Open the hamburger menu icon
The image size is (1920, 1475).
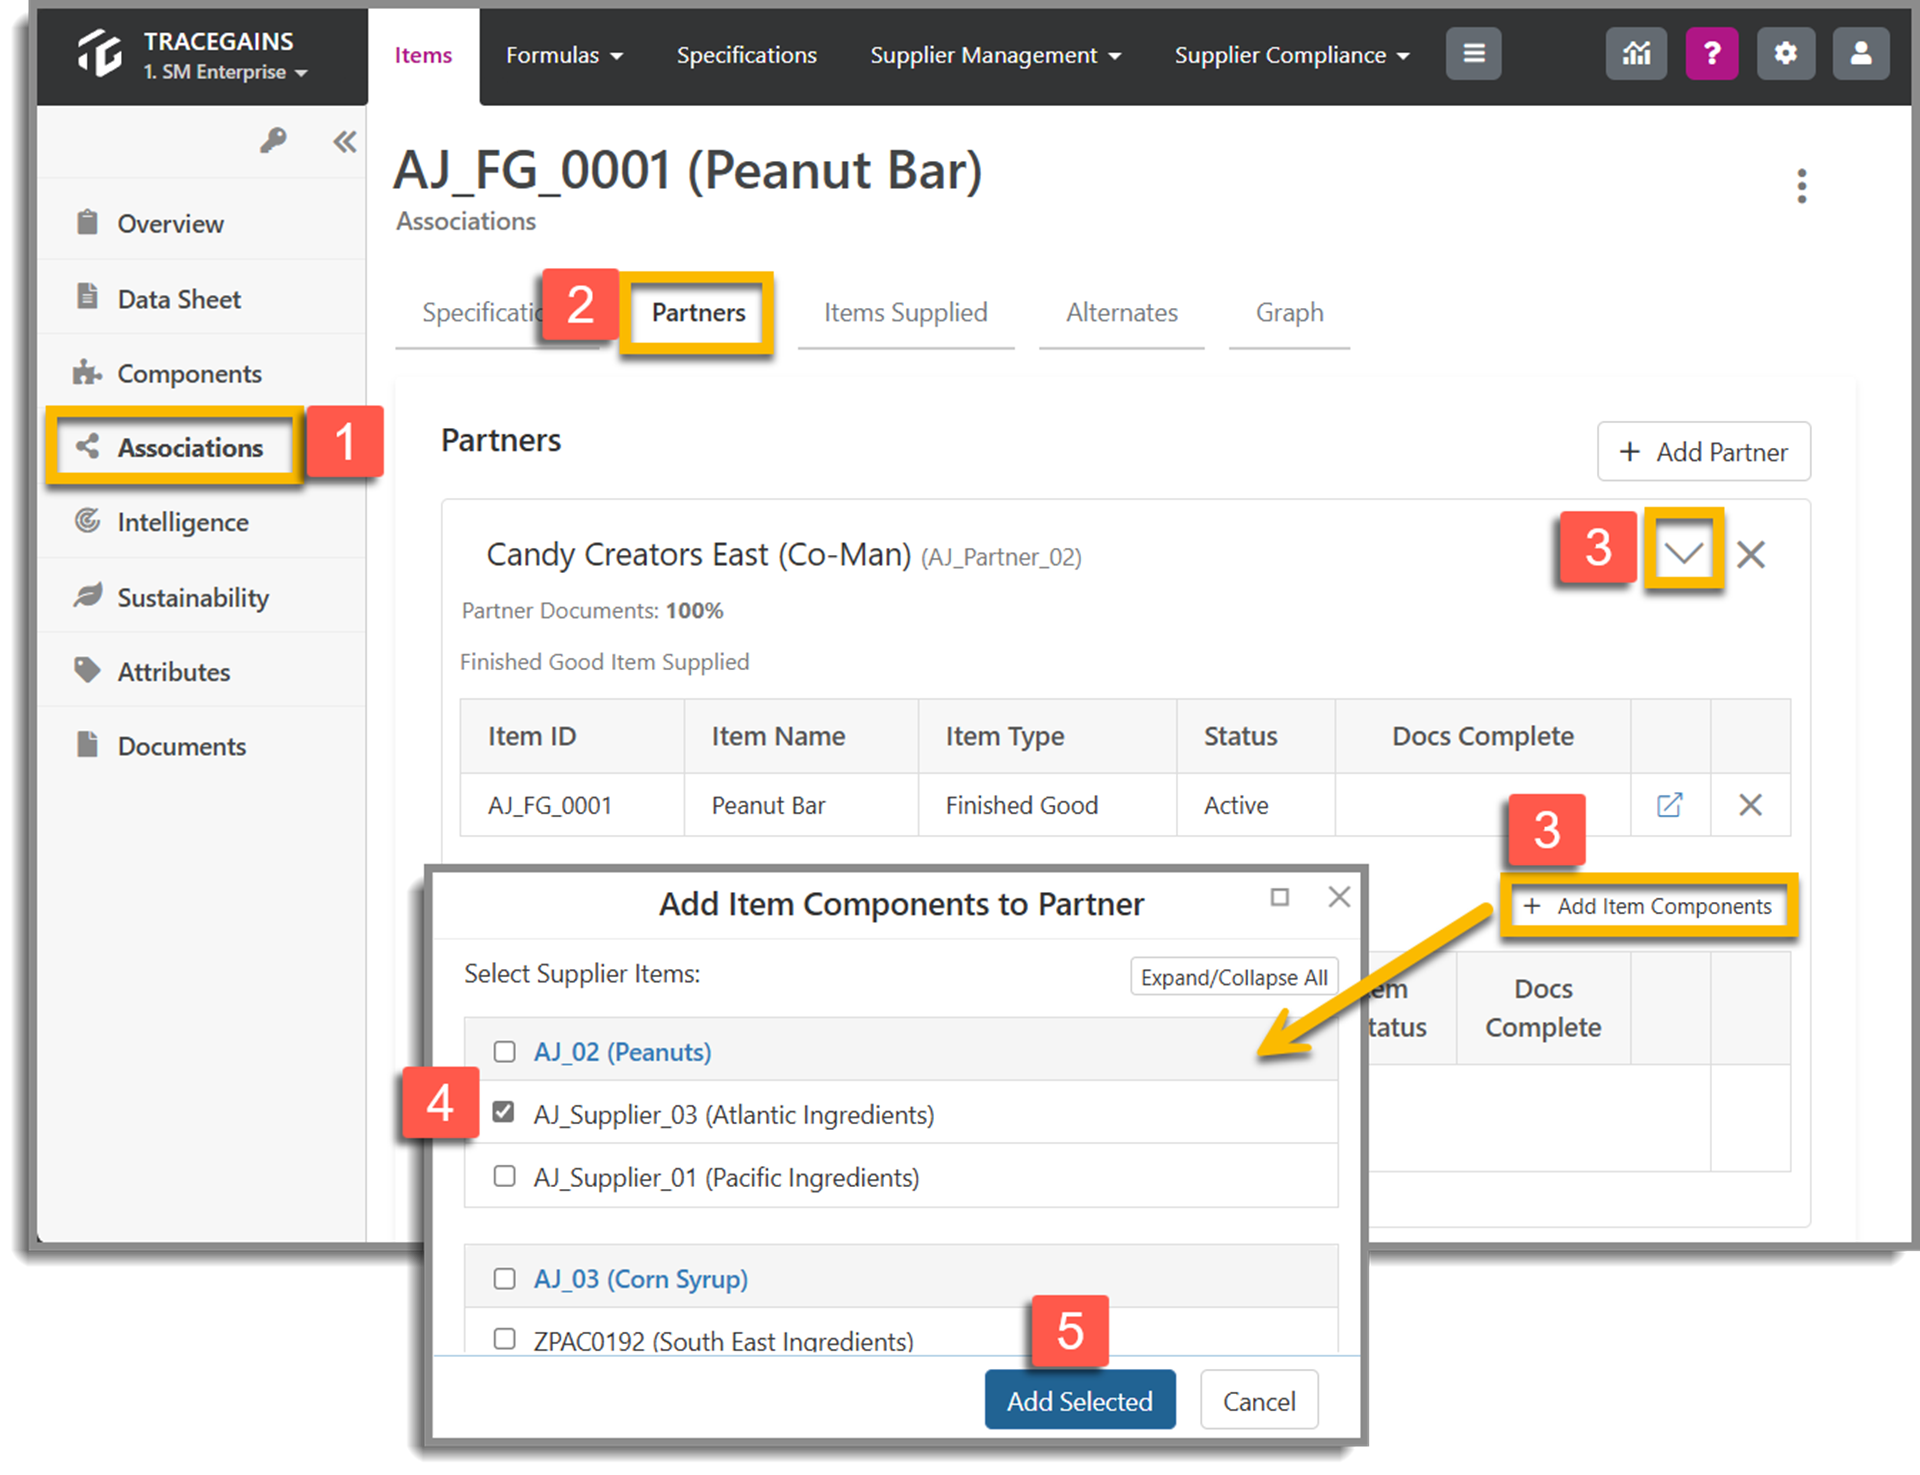tap(1473, 53)
